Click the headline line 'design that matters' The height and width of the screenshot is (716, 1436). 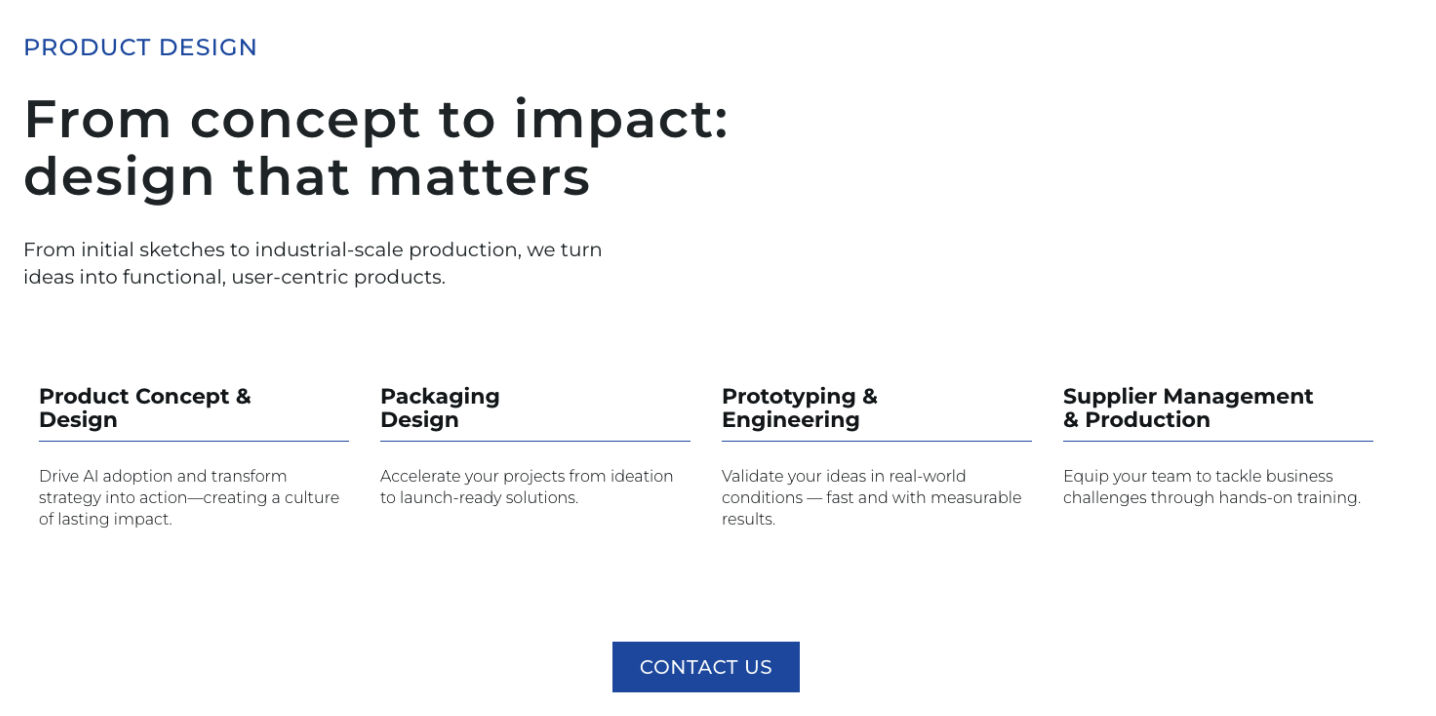pyautogui.click(x=307, y=177)
